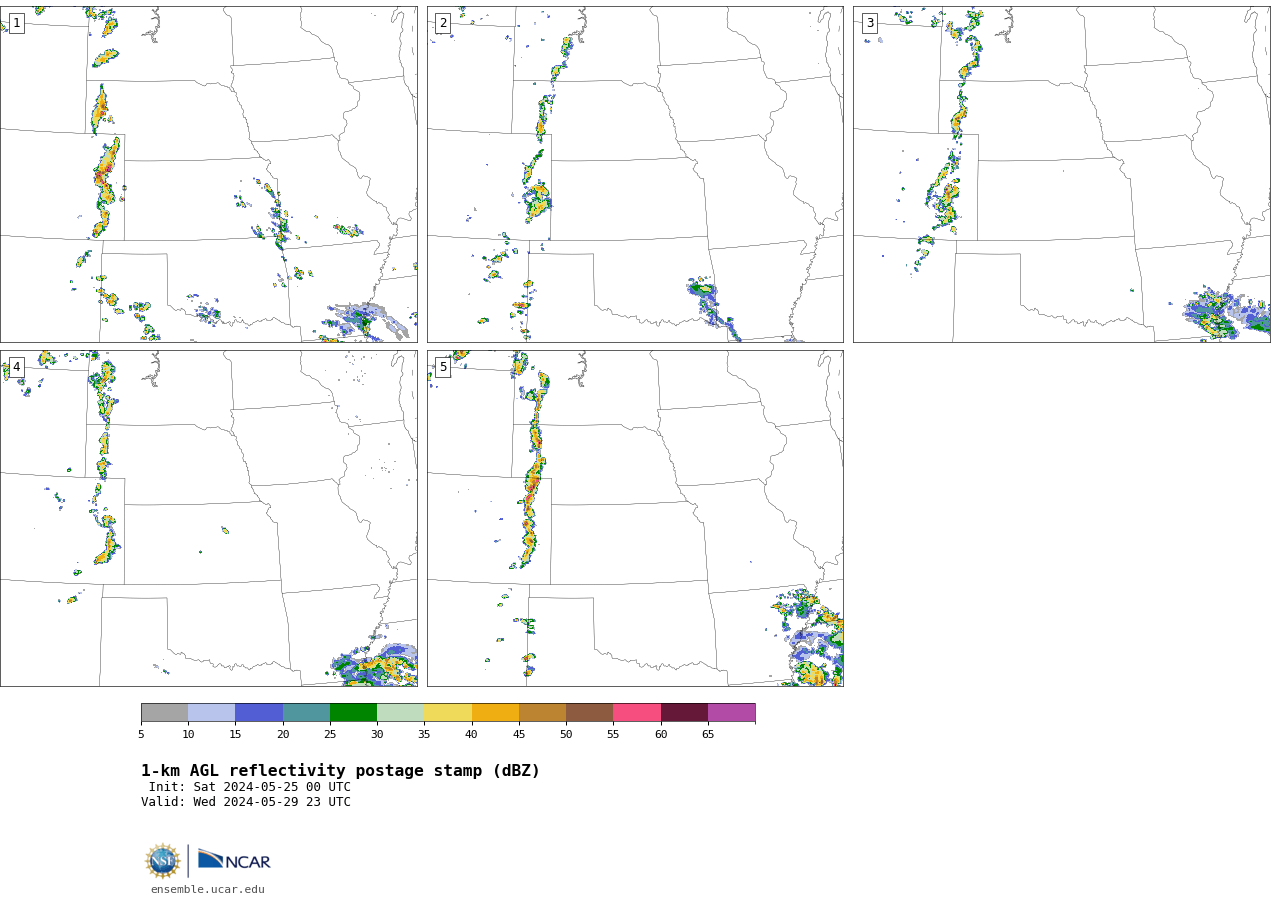Screen dimensions: 1280x901
Task: Open ensemble member 1 reflectivity map
Action: tap(209, 175)
